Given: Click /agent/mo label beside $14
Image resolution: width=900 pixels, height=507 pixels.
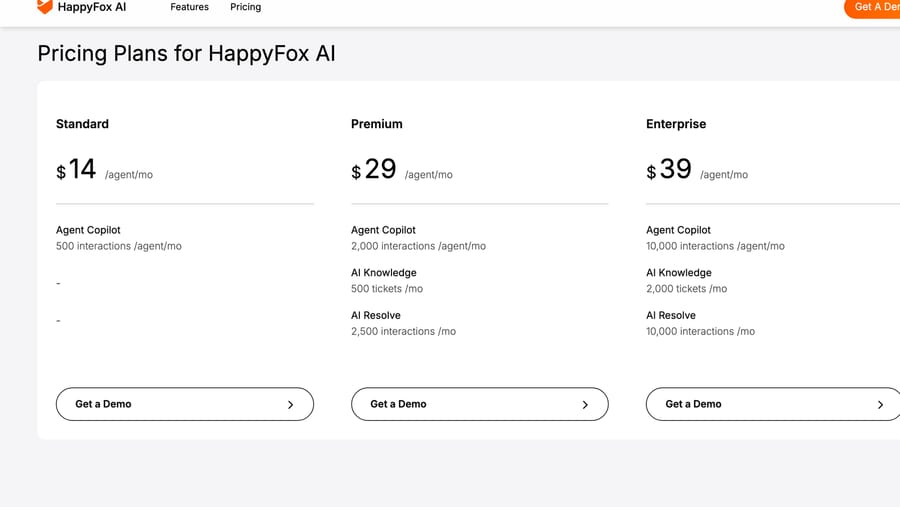Looking at the screenshot, I should [129, 175].
